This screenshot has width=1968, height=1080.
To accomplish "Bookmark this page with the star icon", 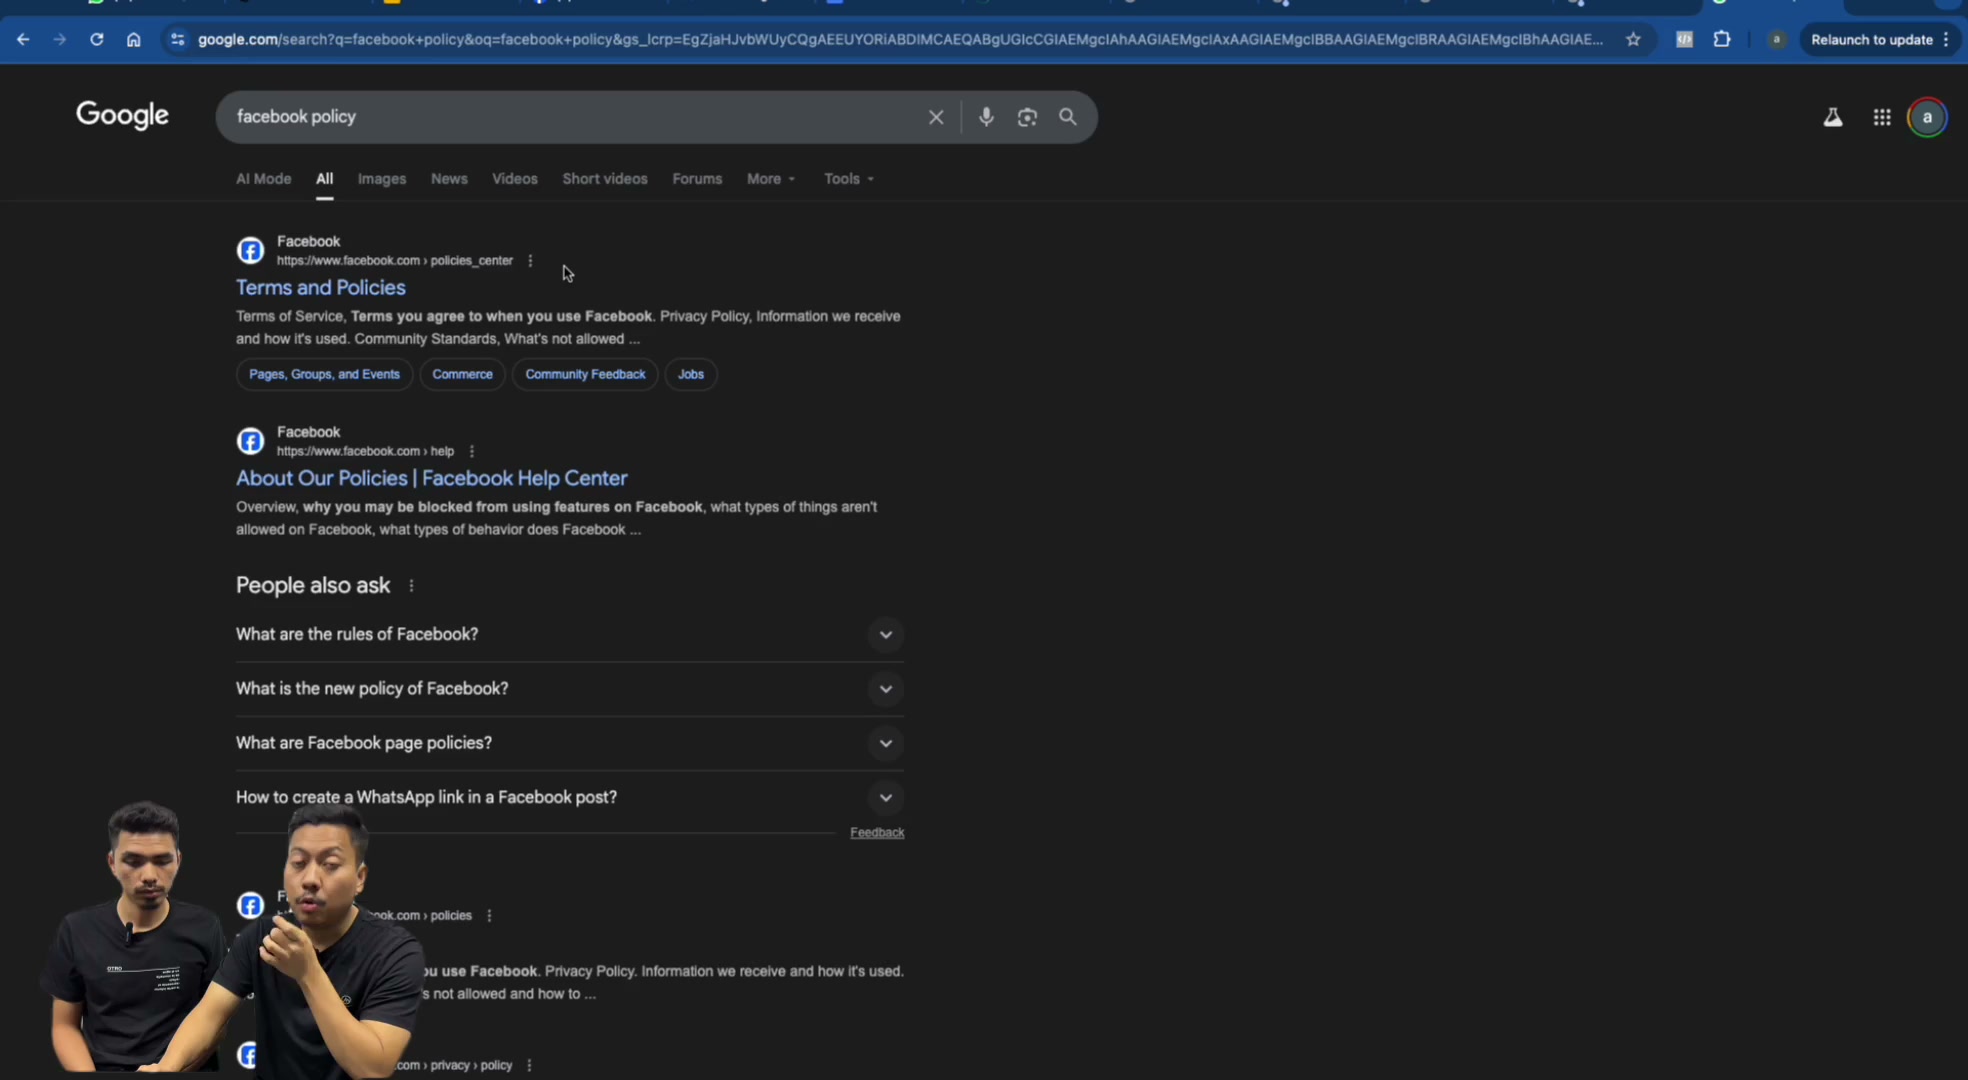I will [1633, 40].
